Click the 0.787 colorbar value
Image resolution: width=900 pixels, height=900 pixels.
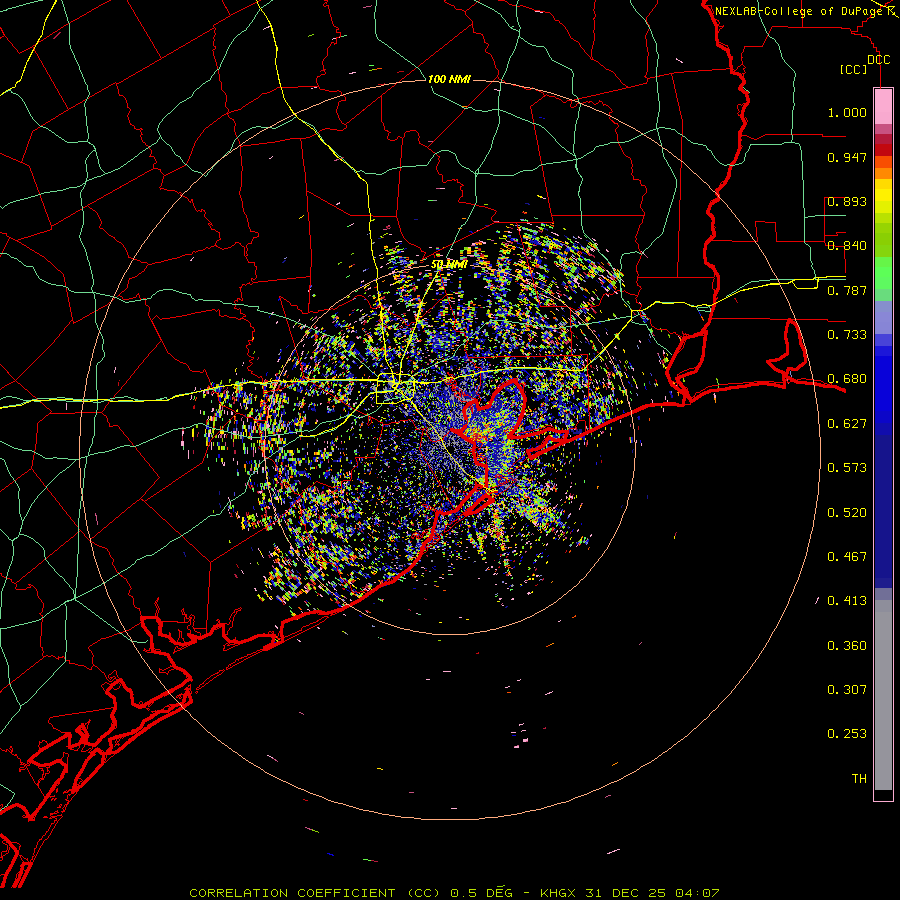click(847, 290)
